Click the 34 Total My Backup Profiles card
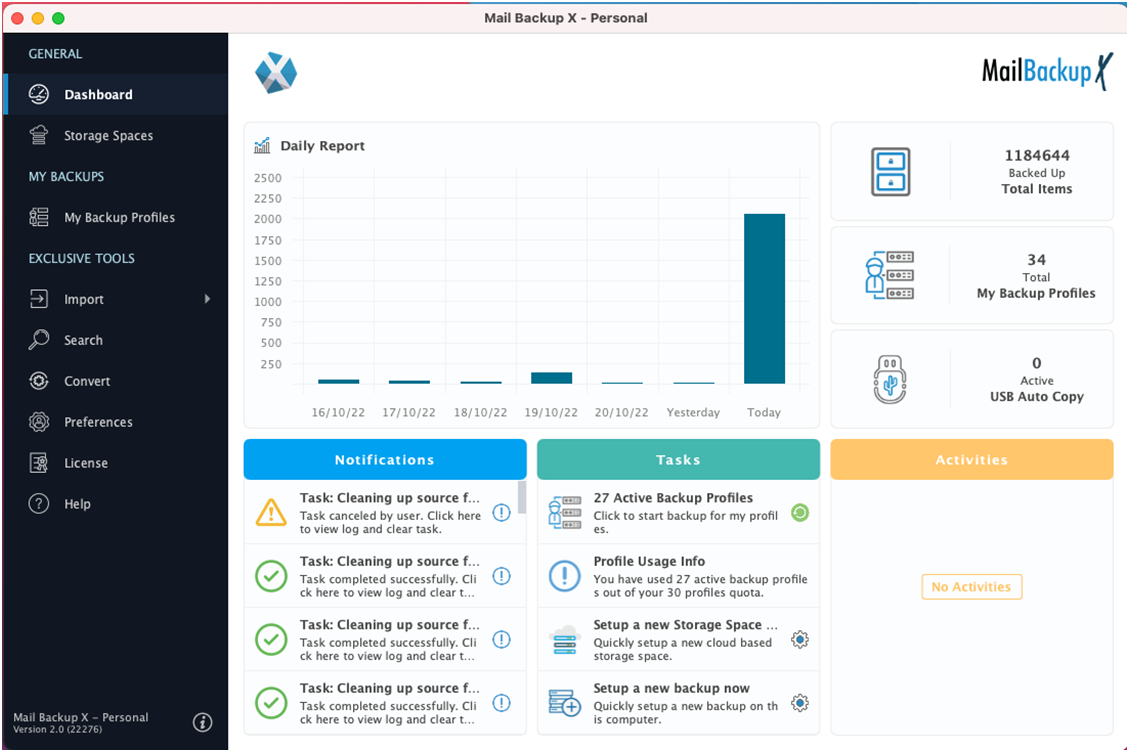Screen dimensions: 1129x752 click(x=972, y=275)
